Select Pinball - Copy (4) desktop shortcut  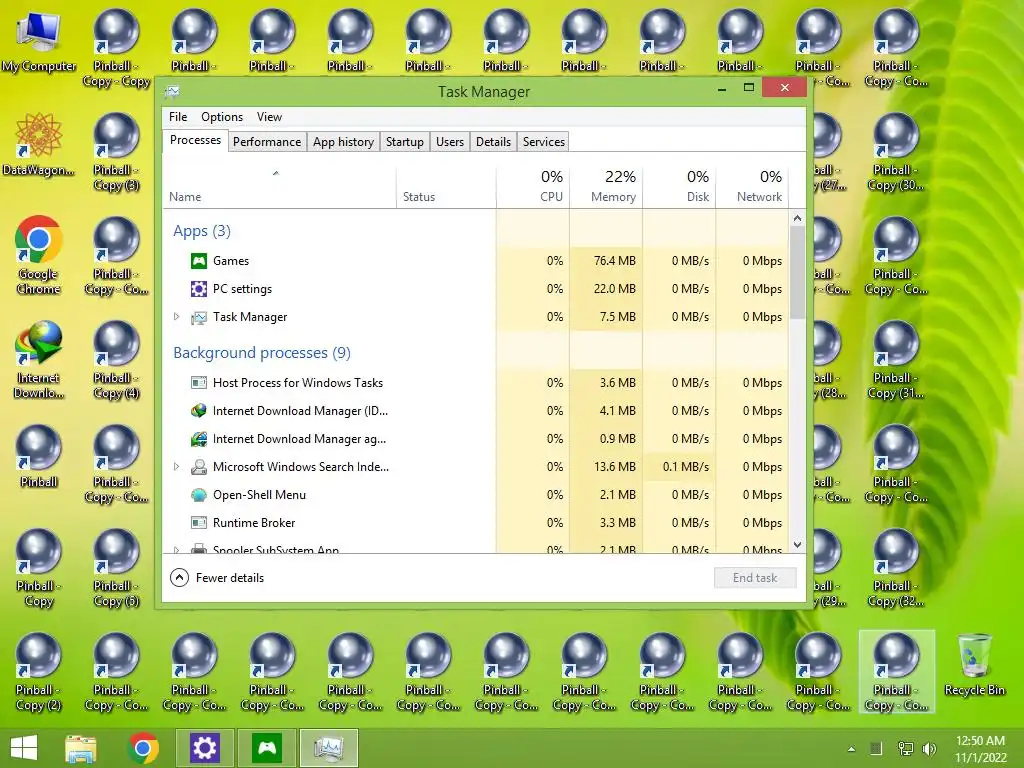(x=116, y=360)
